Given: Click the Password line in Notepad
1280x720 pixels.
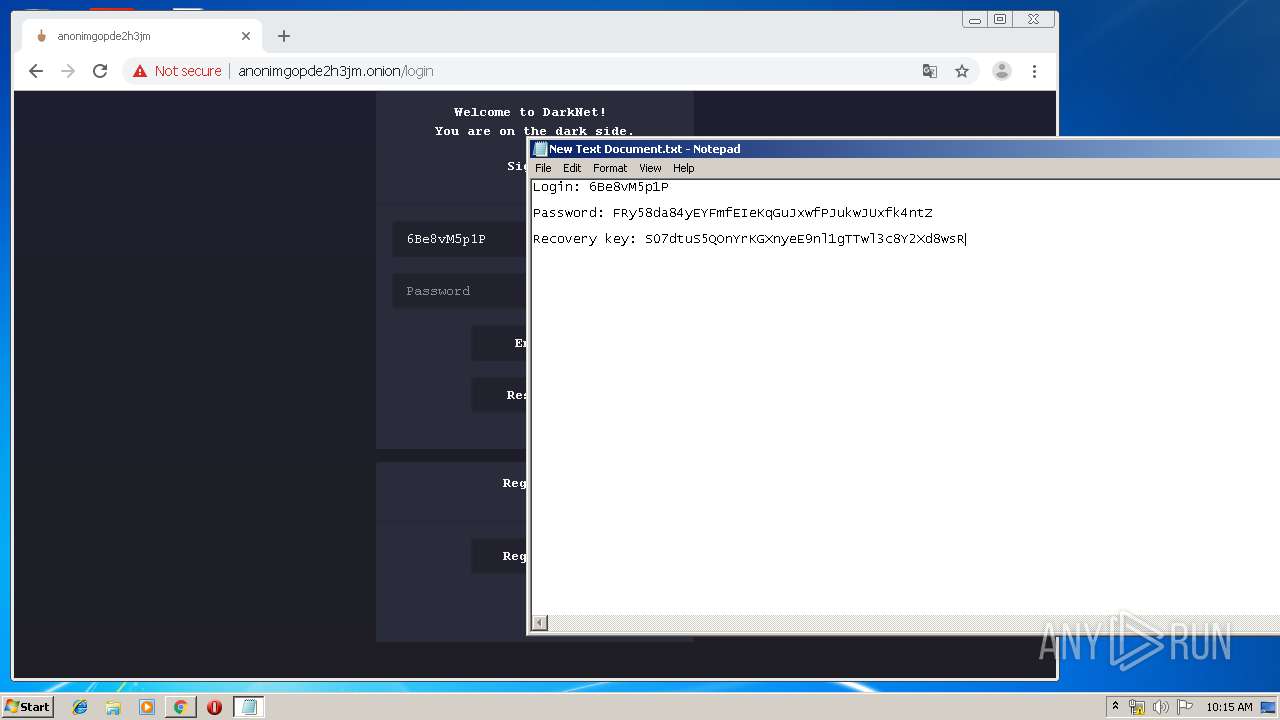Looking at the screenshot, I should pyautogui.click(x=733, y=213).
